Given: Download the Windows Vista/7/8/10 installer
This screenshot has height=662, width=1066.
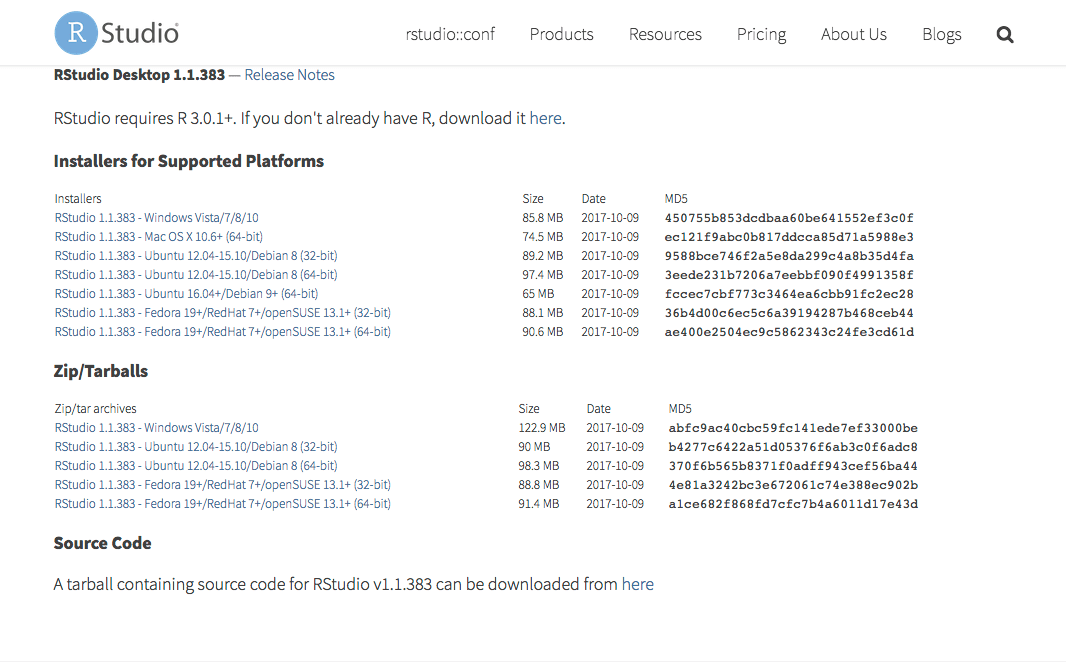Looking at the screenshot, I should point(157,218).
